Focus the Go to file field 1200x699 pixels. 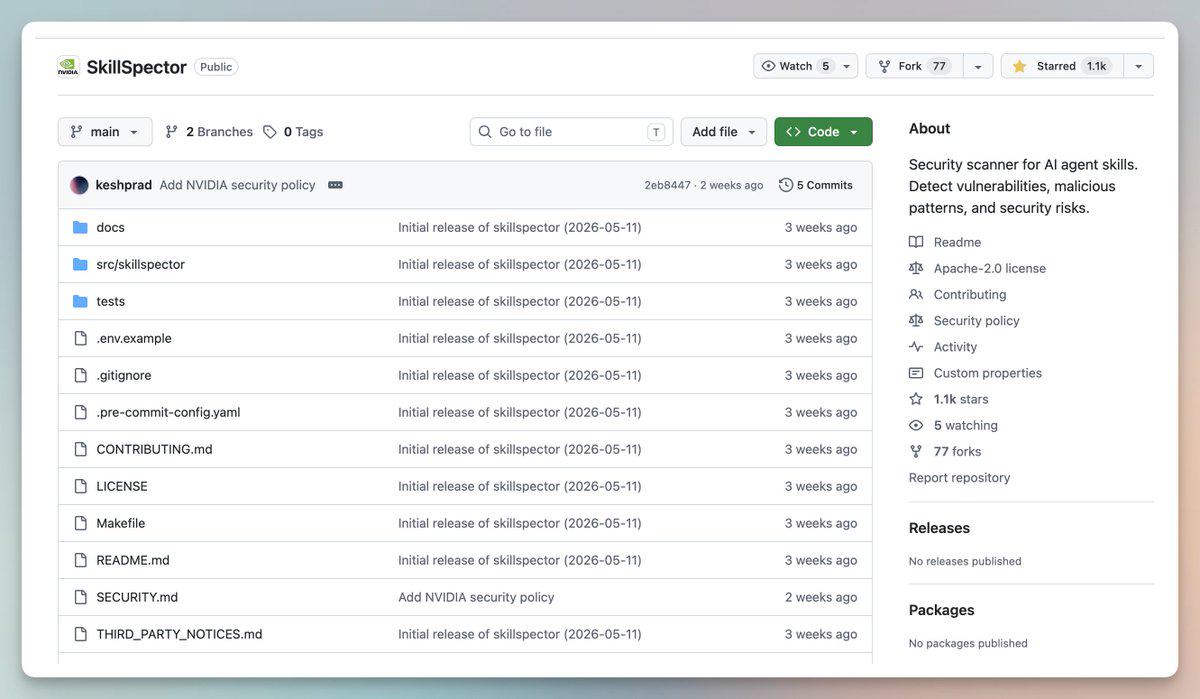point(571,132)
